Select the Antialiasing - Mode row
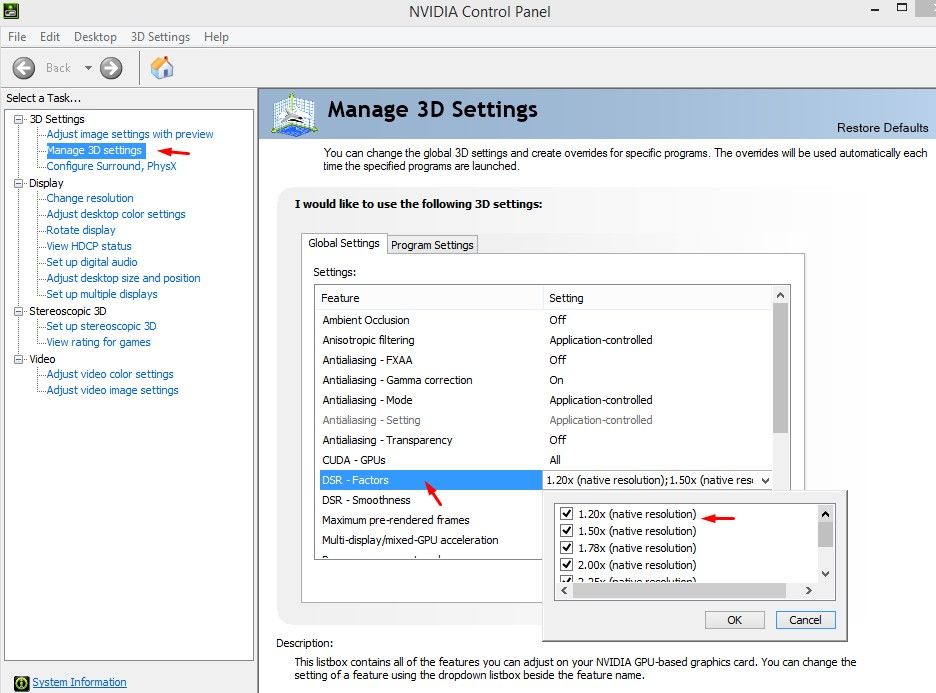 (546, 400)
